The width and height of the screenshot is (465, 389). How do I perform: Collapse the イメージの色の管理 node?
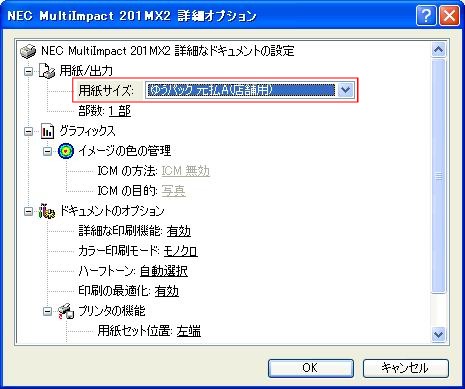(x=48, y=151)
